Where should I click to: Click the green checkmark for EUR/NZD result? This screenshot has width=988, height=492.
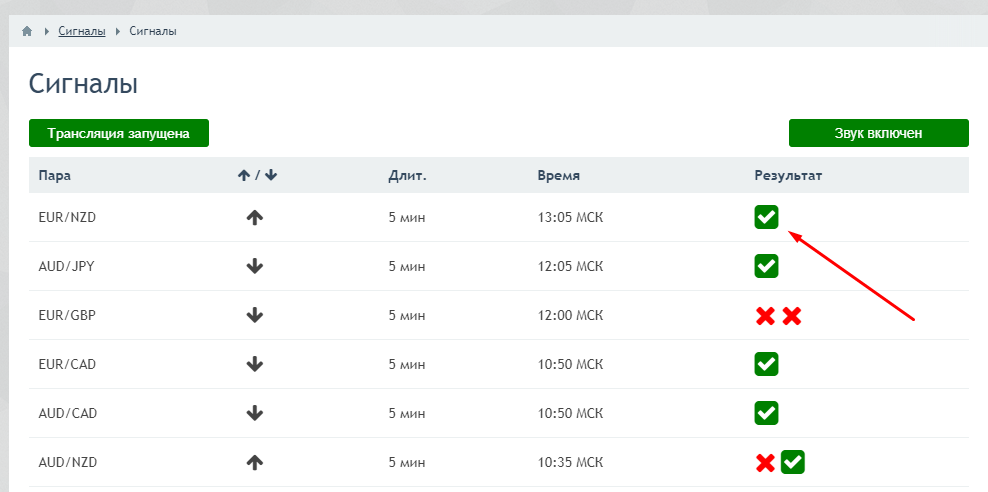pyautogui.click(x=766, y=217)
